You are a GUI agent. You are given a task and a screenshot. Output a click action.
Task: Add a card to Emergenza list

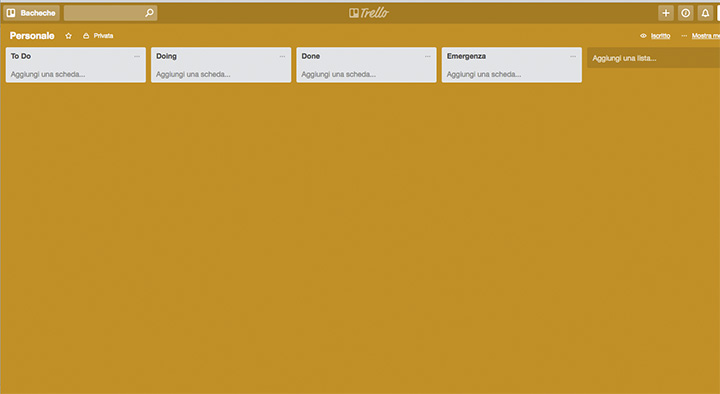click(484, 74)
